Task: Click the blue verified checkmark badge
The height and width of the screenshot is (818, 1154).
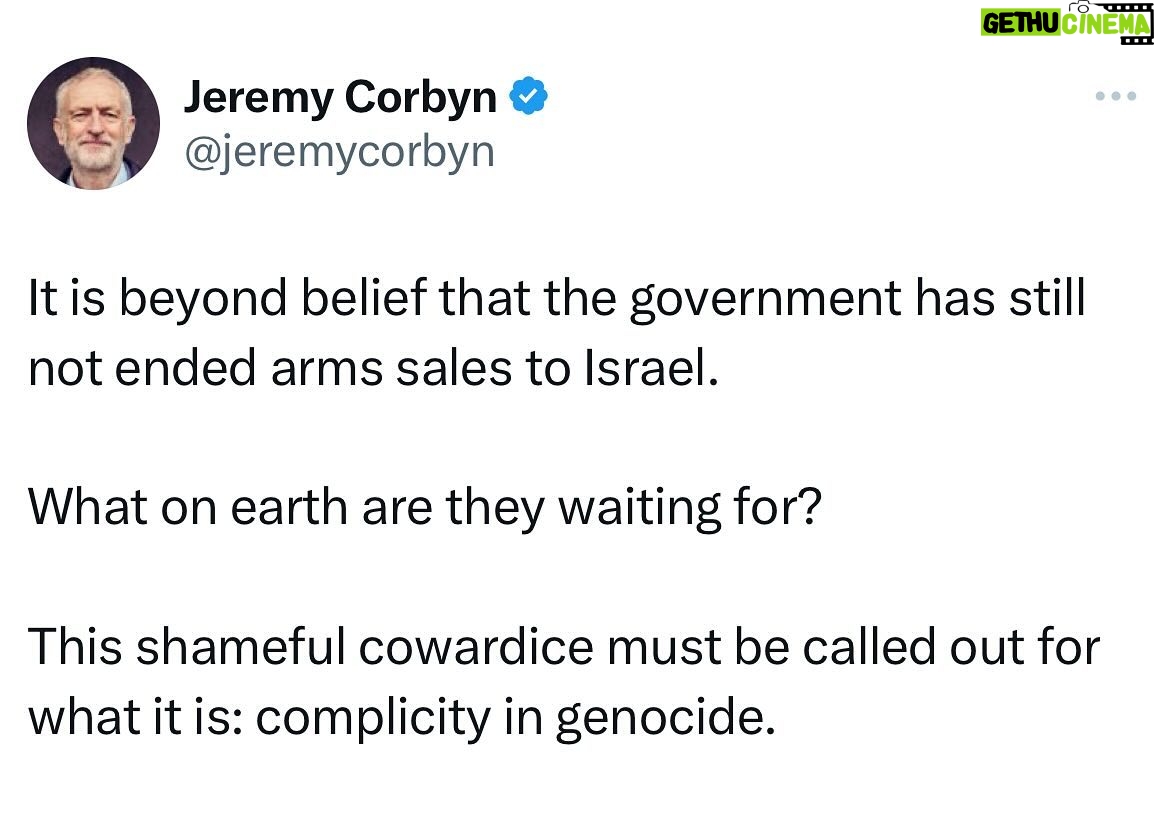Action: [528, 96]
